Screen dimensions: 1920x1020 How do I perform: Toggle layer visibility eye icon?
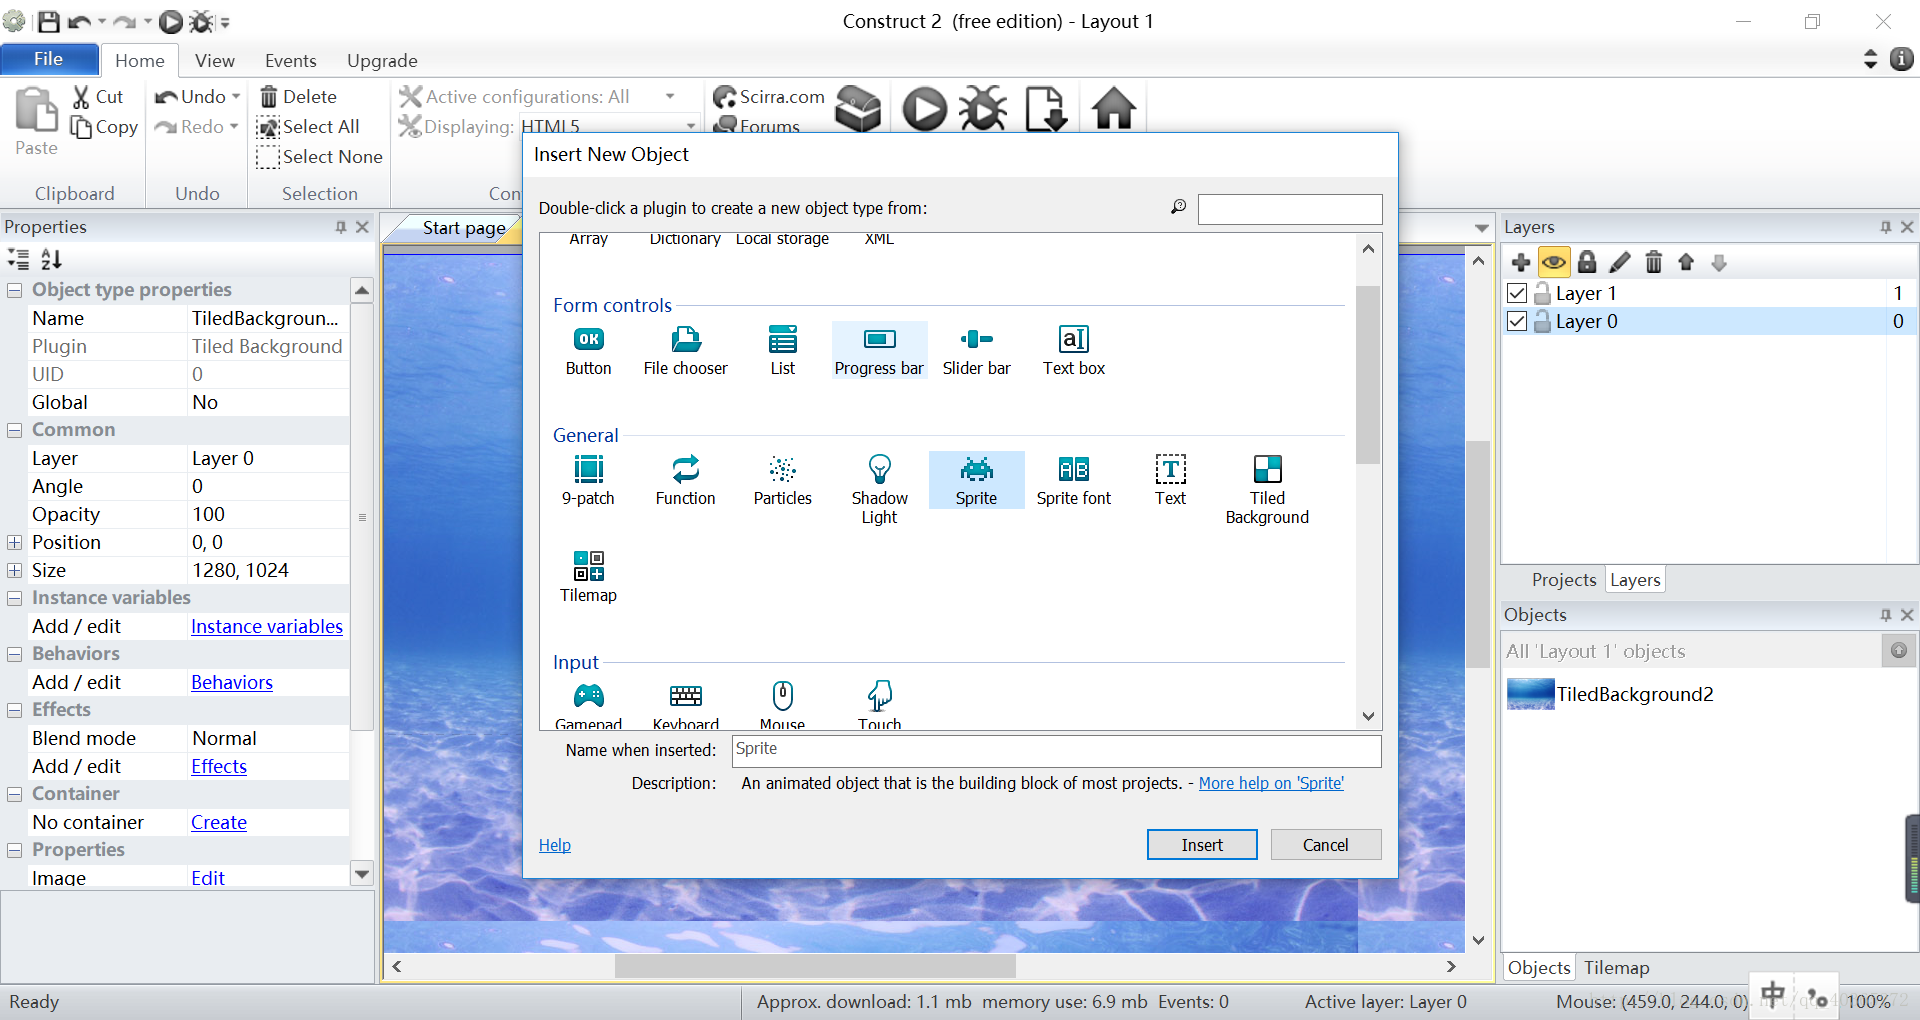coord(1554,262)
